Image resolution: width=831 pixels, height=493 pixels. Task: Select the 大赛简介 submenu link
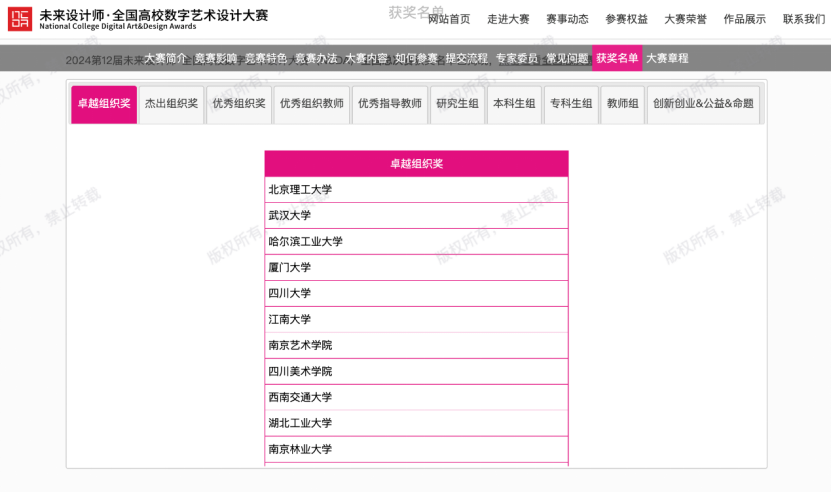[165, 59]
